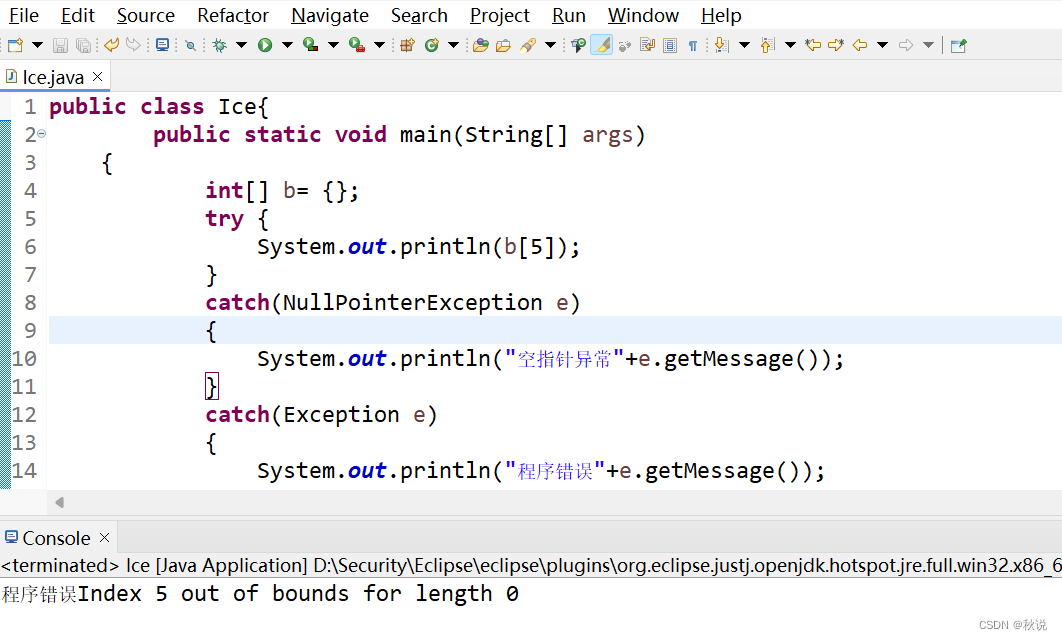
Task: Jump to Last Edit Location icon
Action: coord(813,45)
